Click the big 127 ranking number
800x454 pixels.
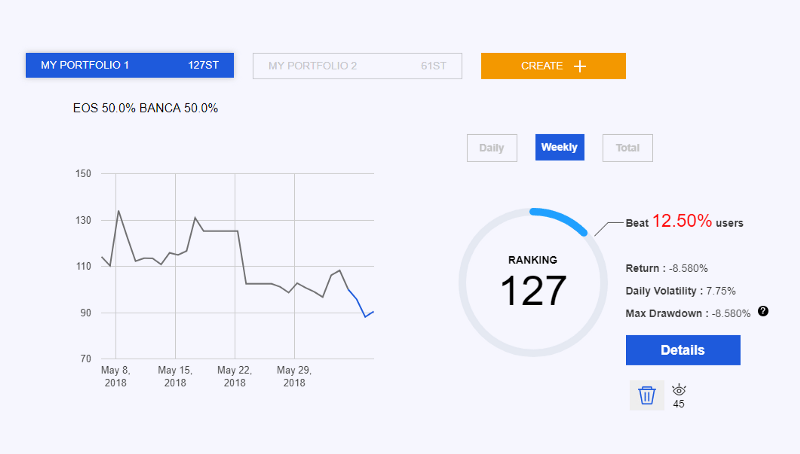tap(532, 291)
